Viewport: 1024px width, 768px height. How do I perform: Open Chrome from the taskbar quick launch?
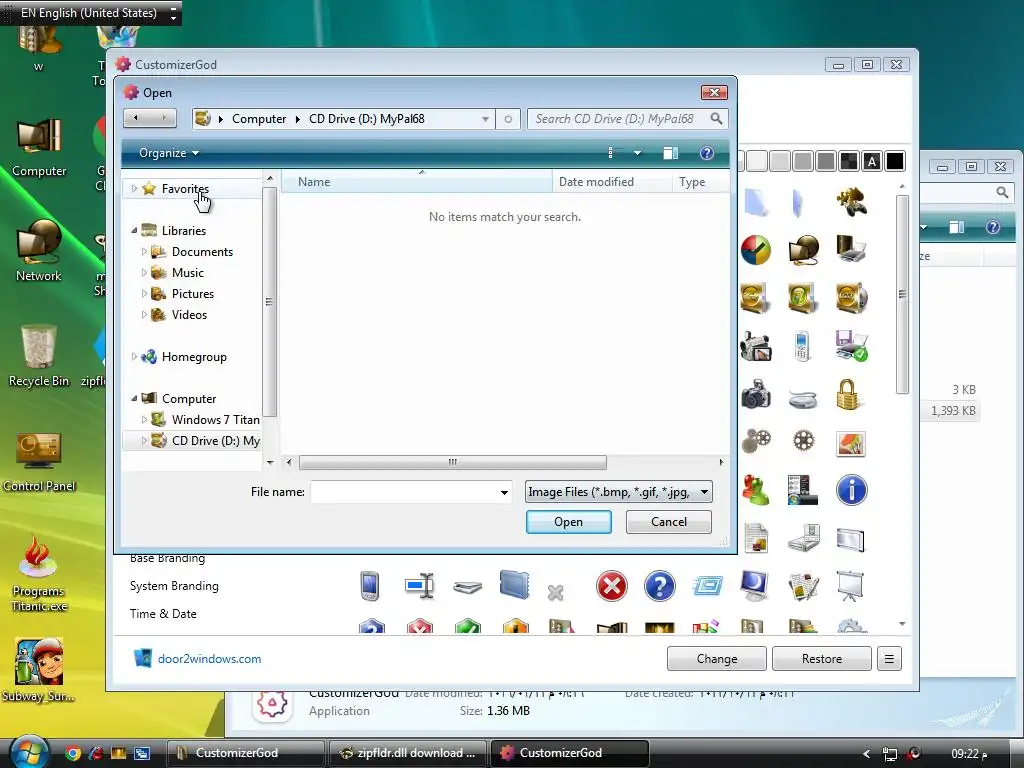coord(72,753)
